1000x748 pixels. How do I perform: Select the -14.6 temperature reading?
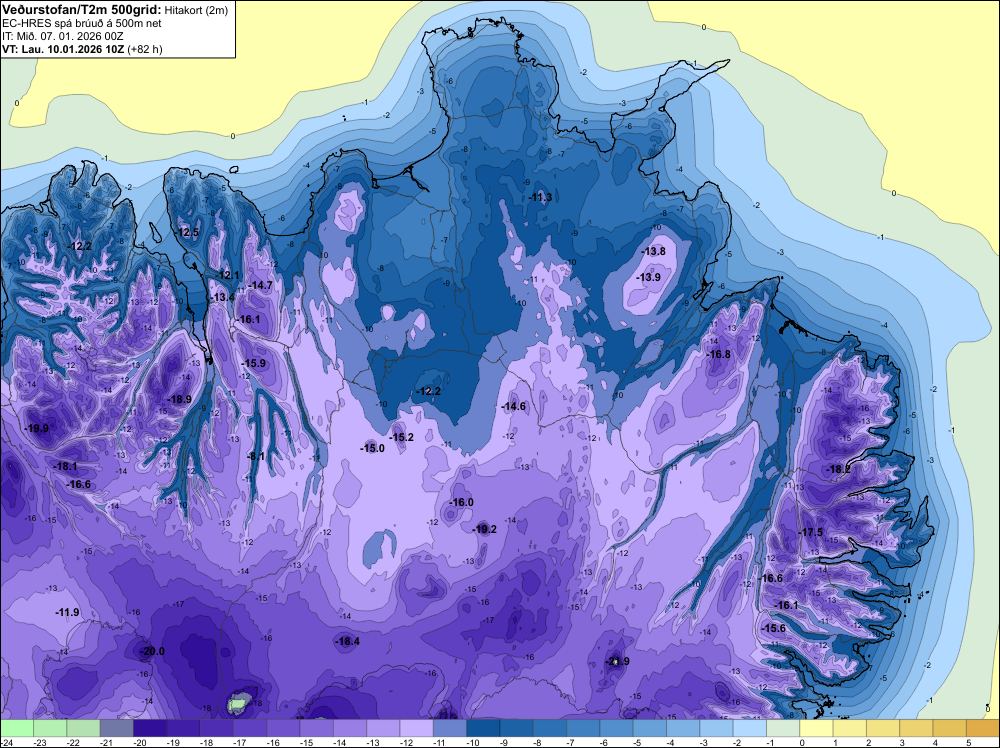click(513, 406)
